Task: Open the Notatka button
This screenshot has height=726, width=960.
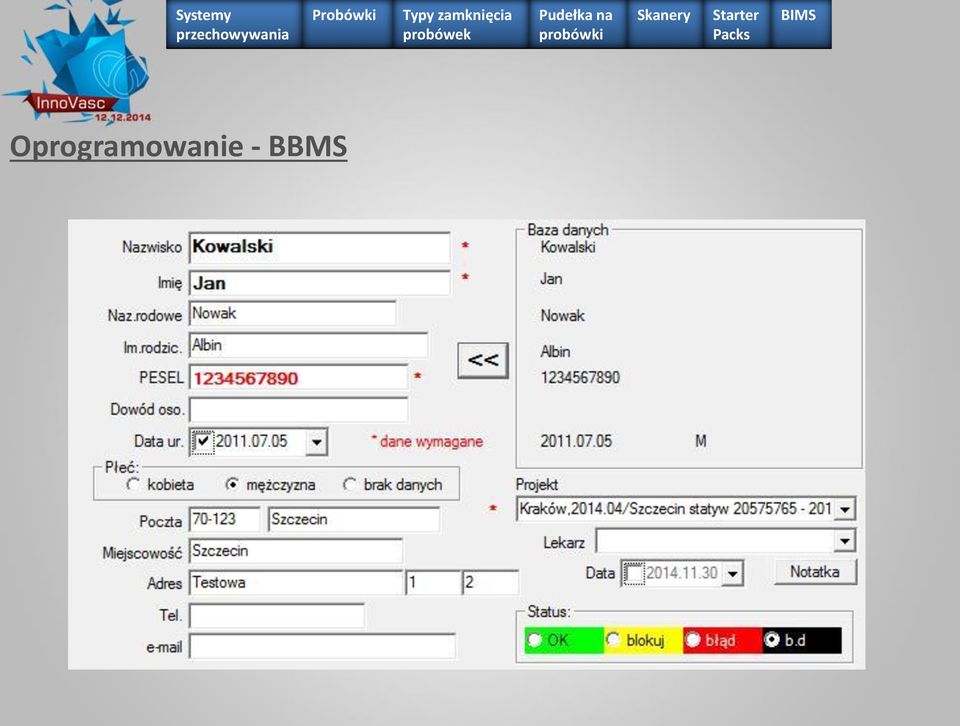Action: [x=815, y=572]
